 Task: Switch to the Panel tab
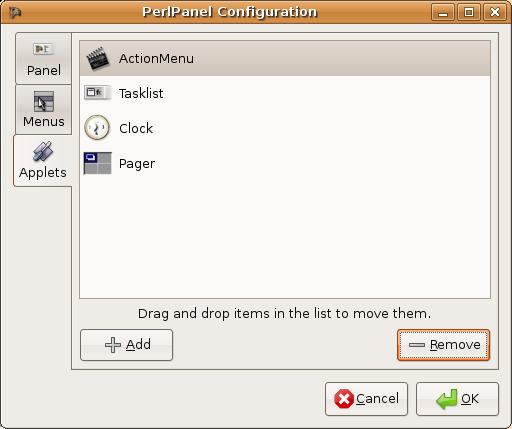coord(44,59)
